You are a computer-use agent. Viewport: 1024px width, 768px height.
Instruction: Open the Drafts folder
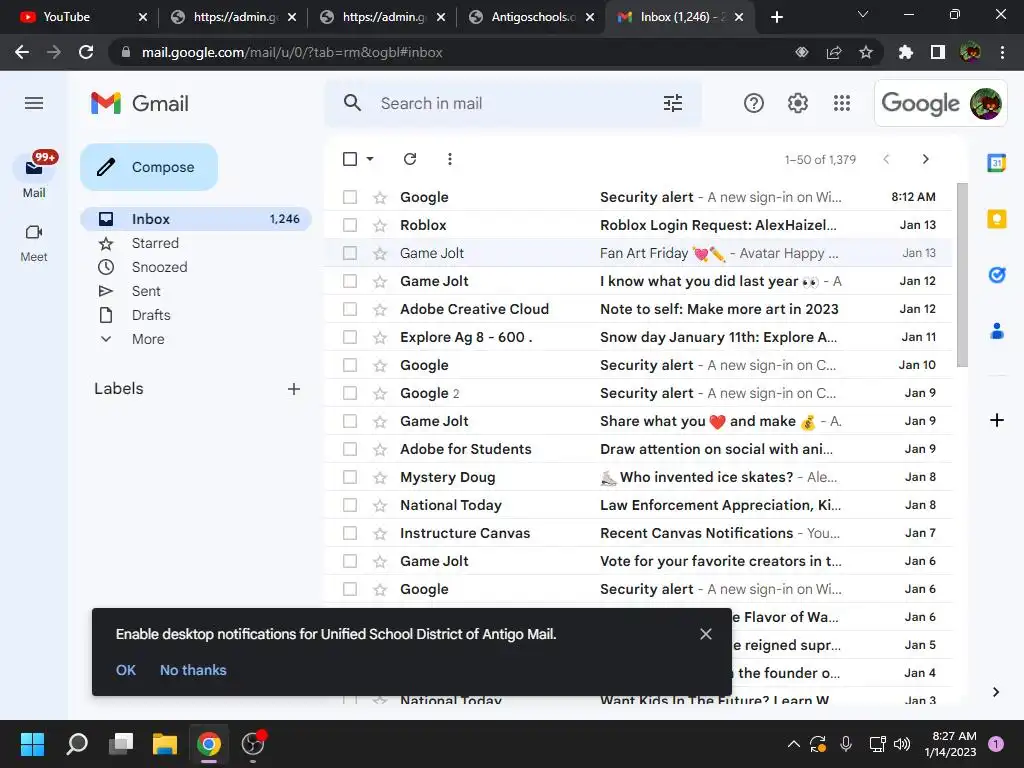click(151, 315)
